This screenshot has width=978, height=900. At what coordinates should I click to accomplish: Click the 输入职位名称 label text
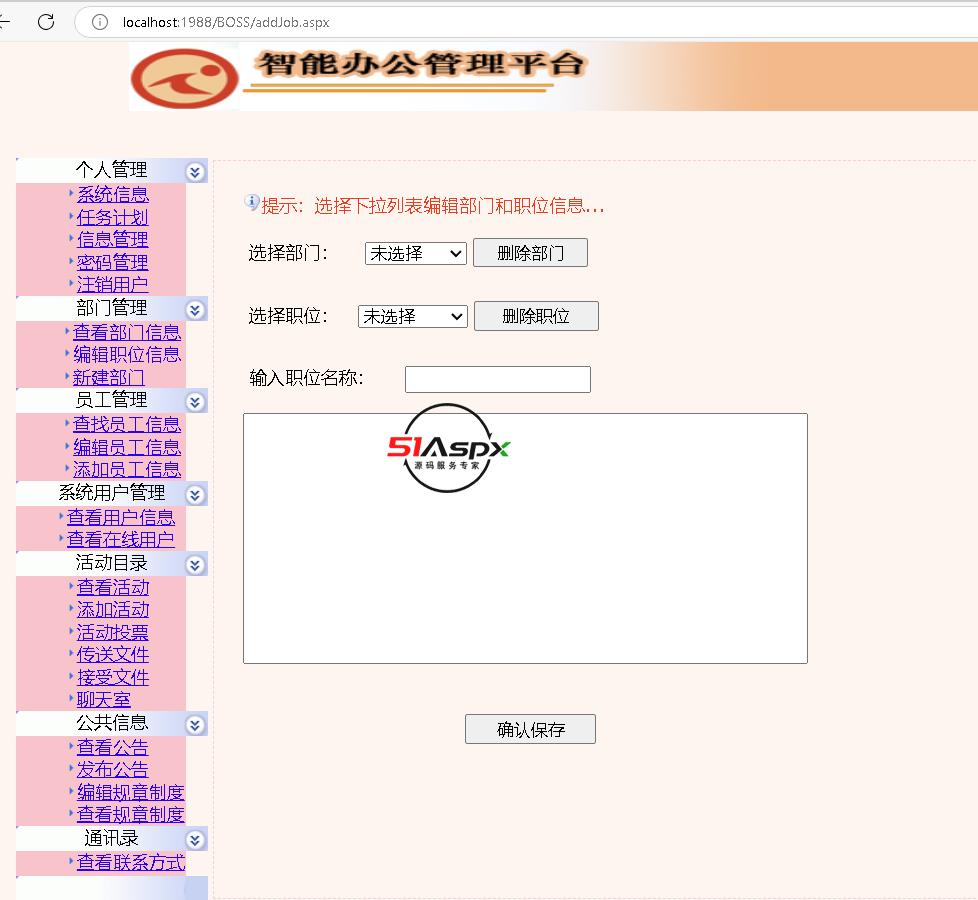(x=306, y=378)
